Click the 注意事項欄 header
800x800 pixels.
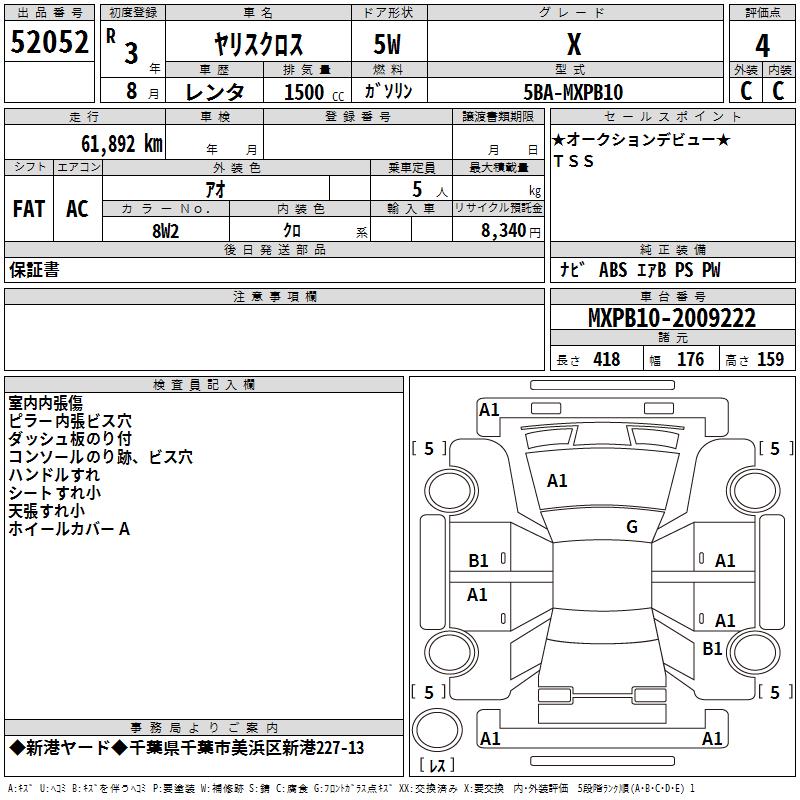[274, 296]
